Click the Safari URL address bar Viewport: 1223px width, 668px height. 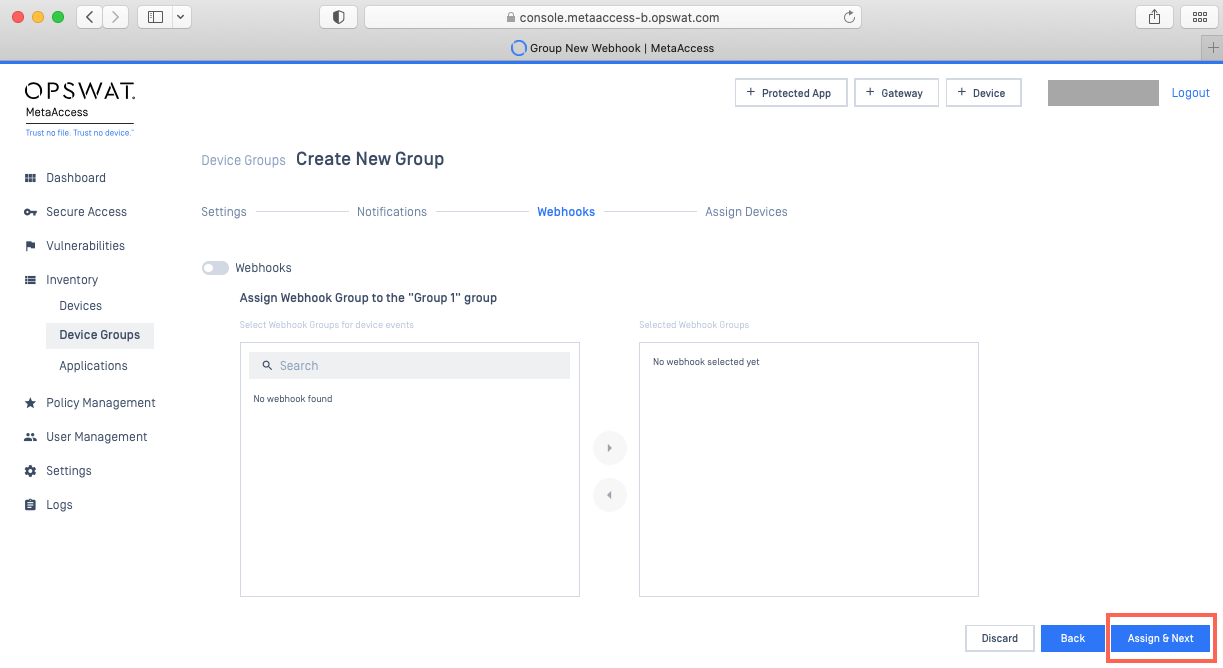(612, 17)
